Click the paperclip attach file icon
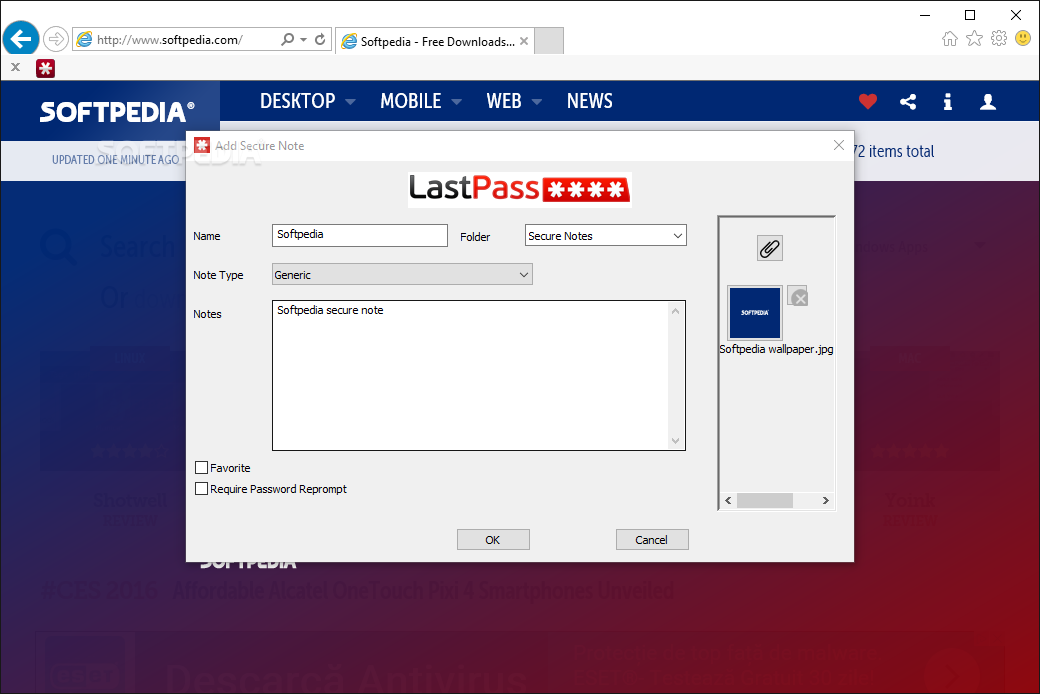 tap(770, 248)
